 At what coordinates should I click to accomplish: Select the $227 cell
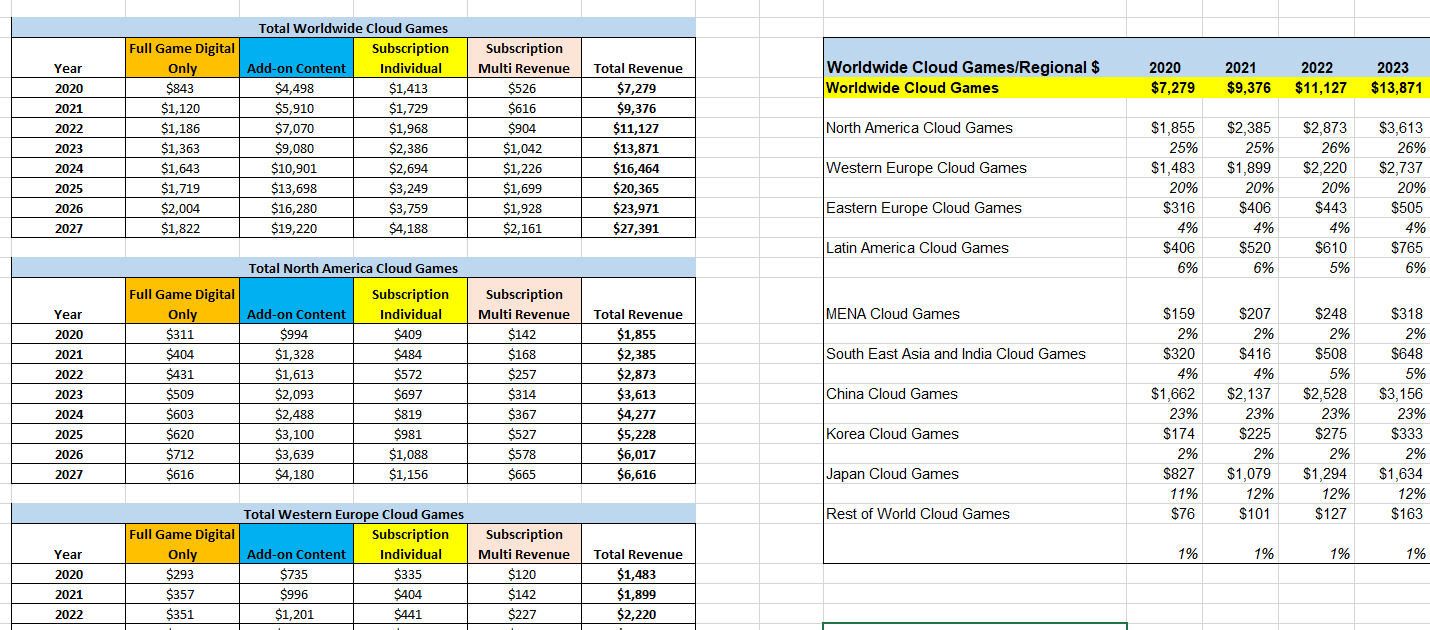[x=524, y=614]
